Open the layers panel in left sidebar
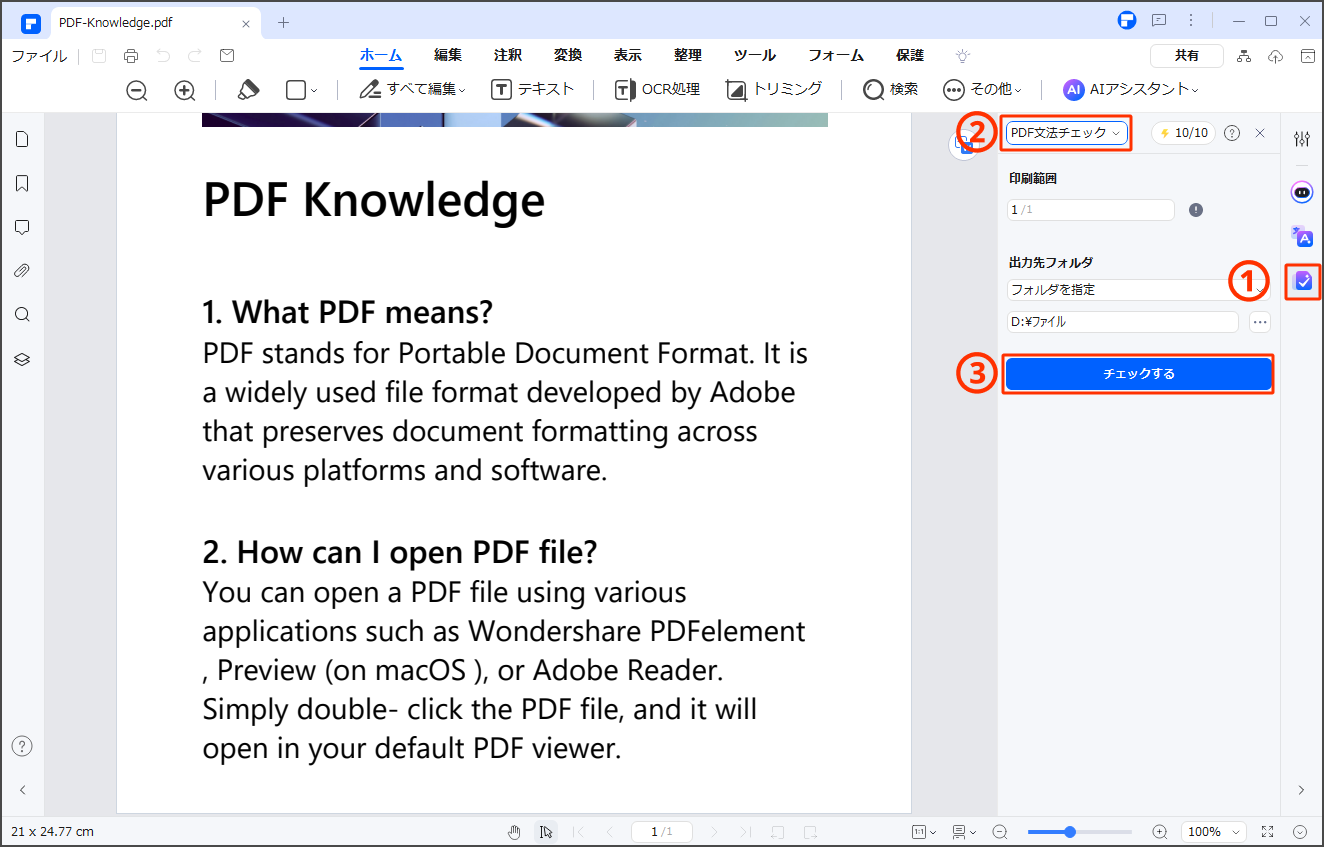Screen dimensions: 1324x847 [x=22, y=359]
